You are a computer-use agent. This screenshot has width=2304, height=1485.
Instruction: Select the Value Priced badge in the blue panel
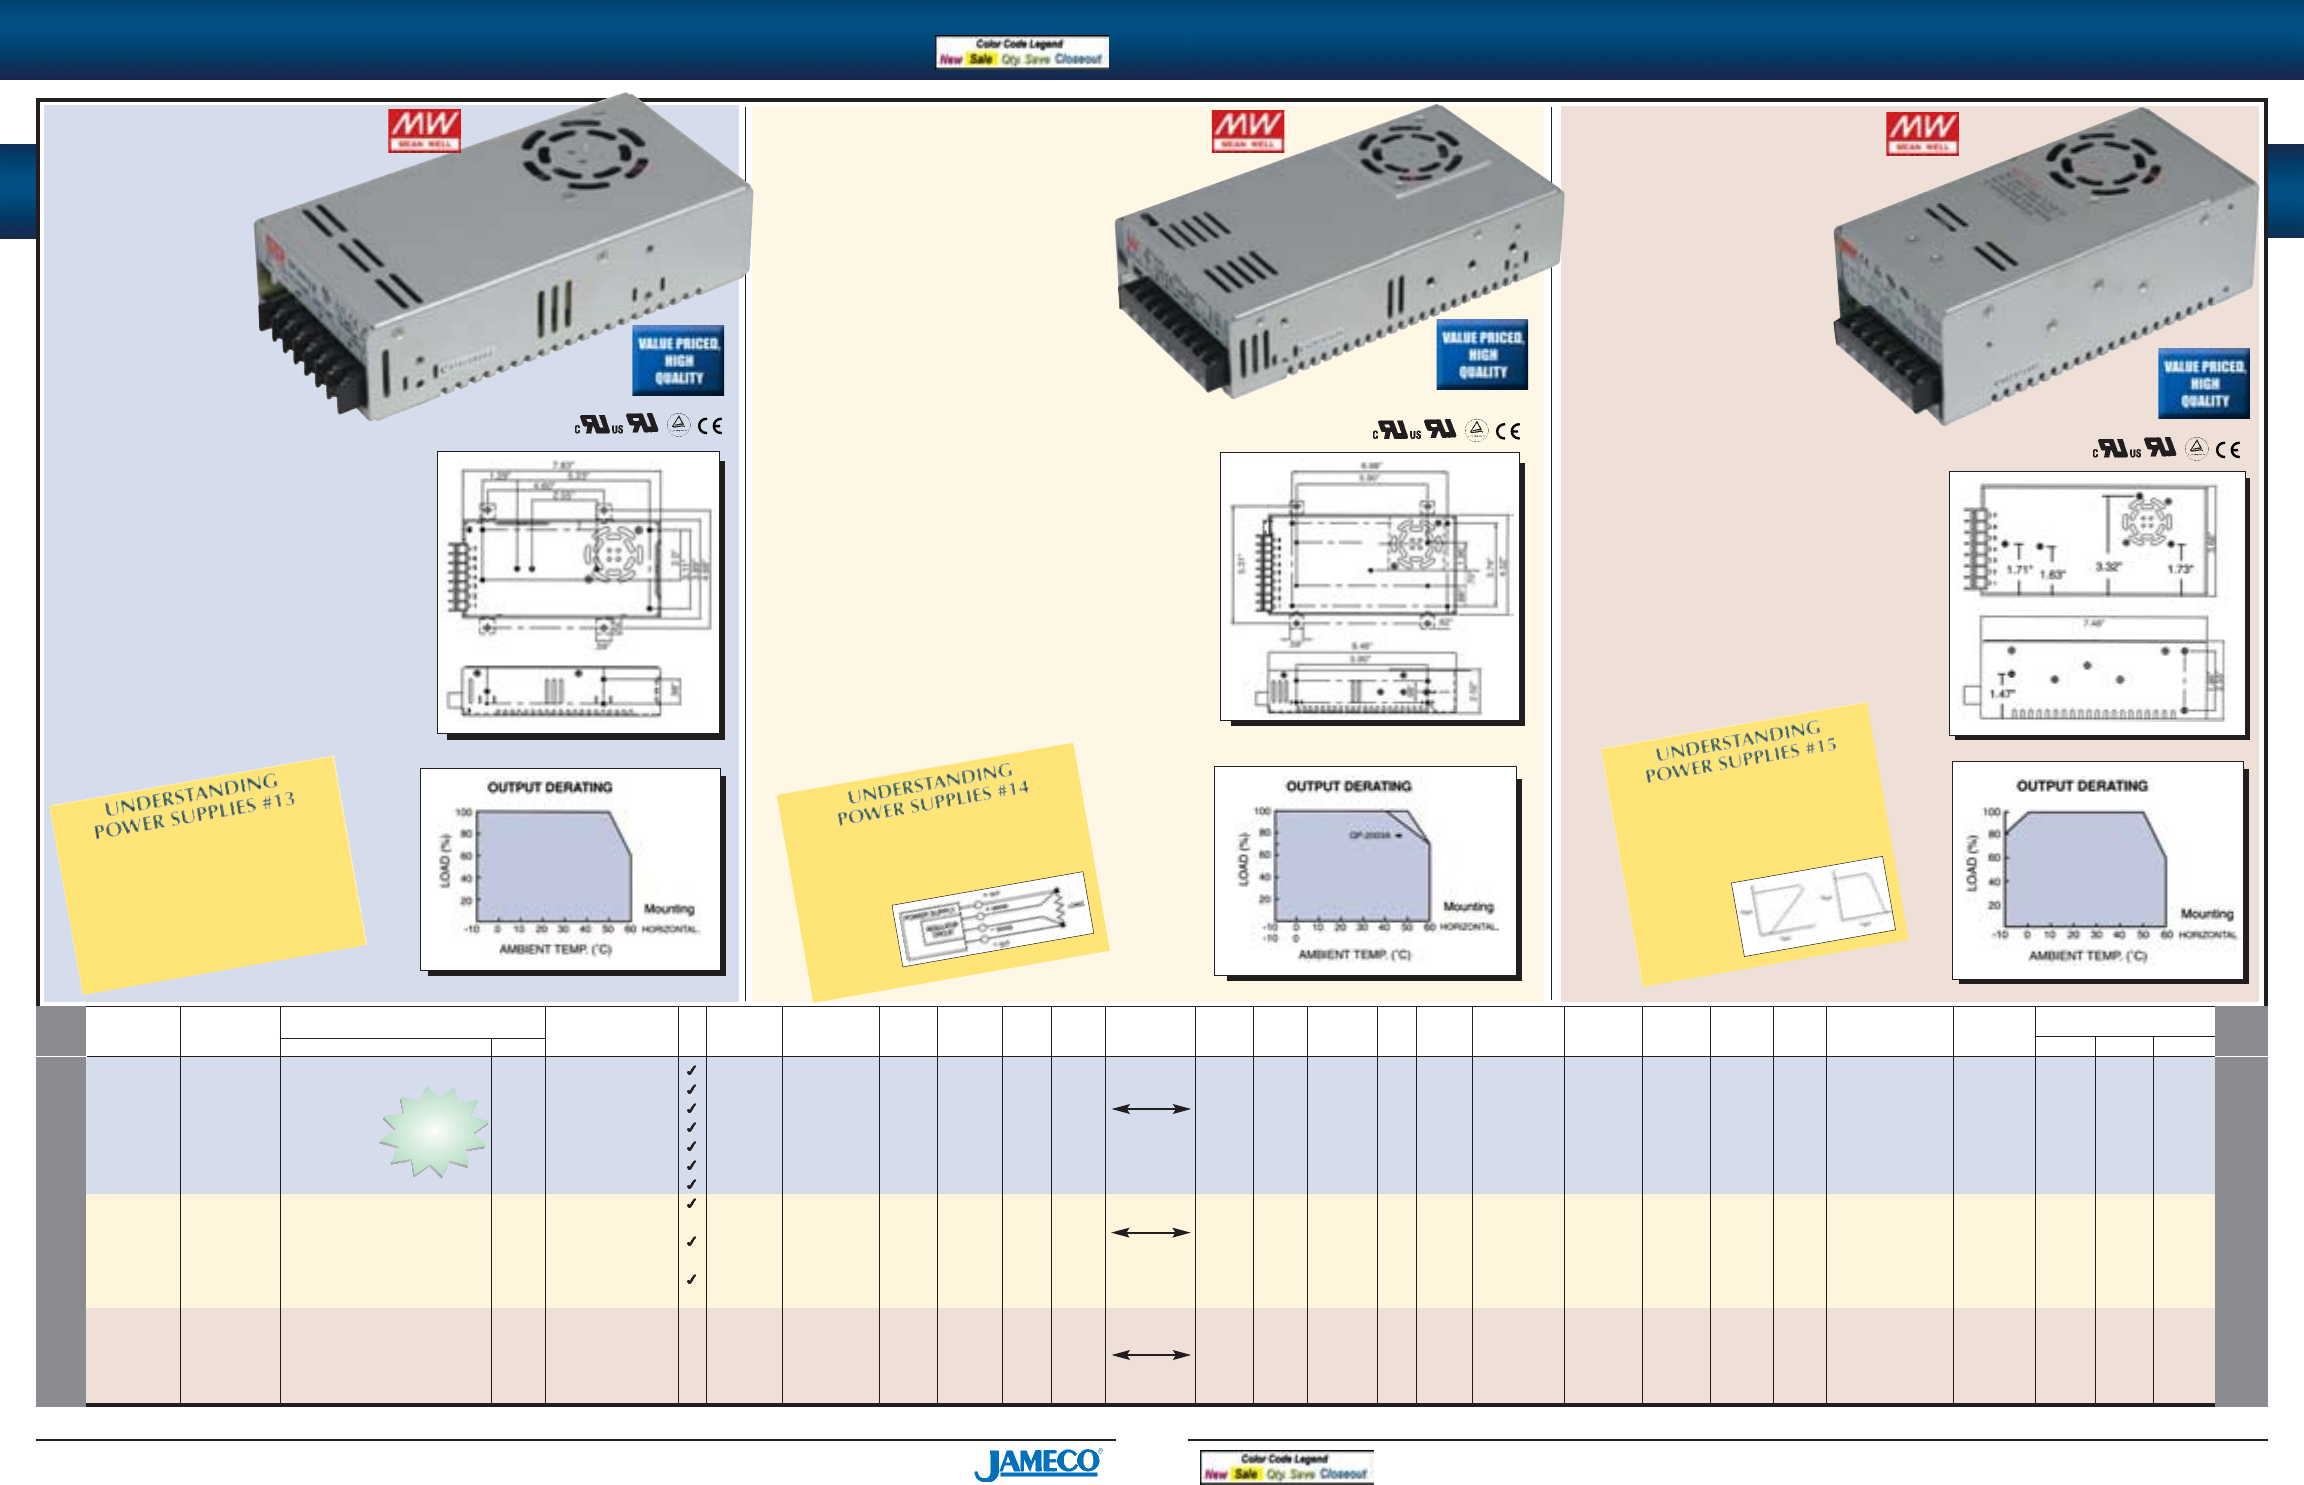(x=678, y=360)
